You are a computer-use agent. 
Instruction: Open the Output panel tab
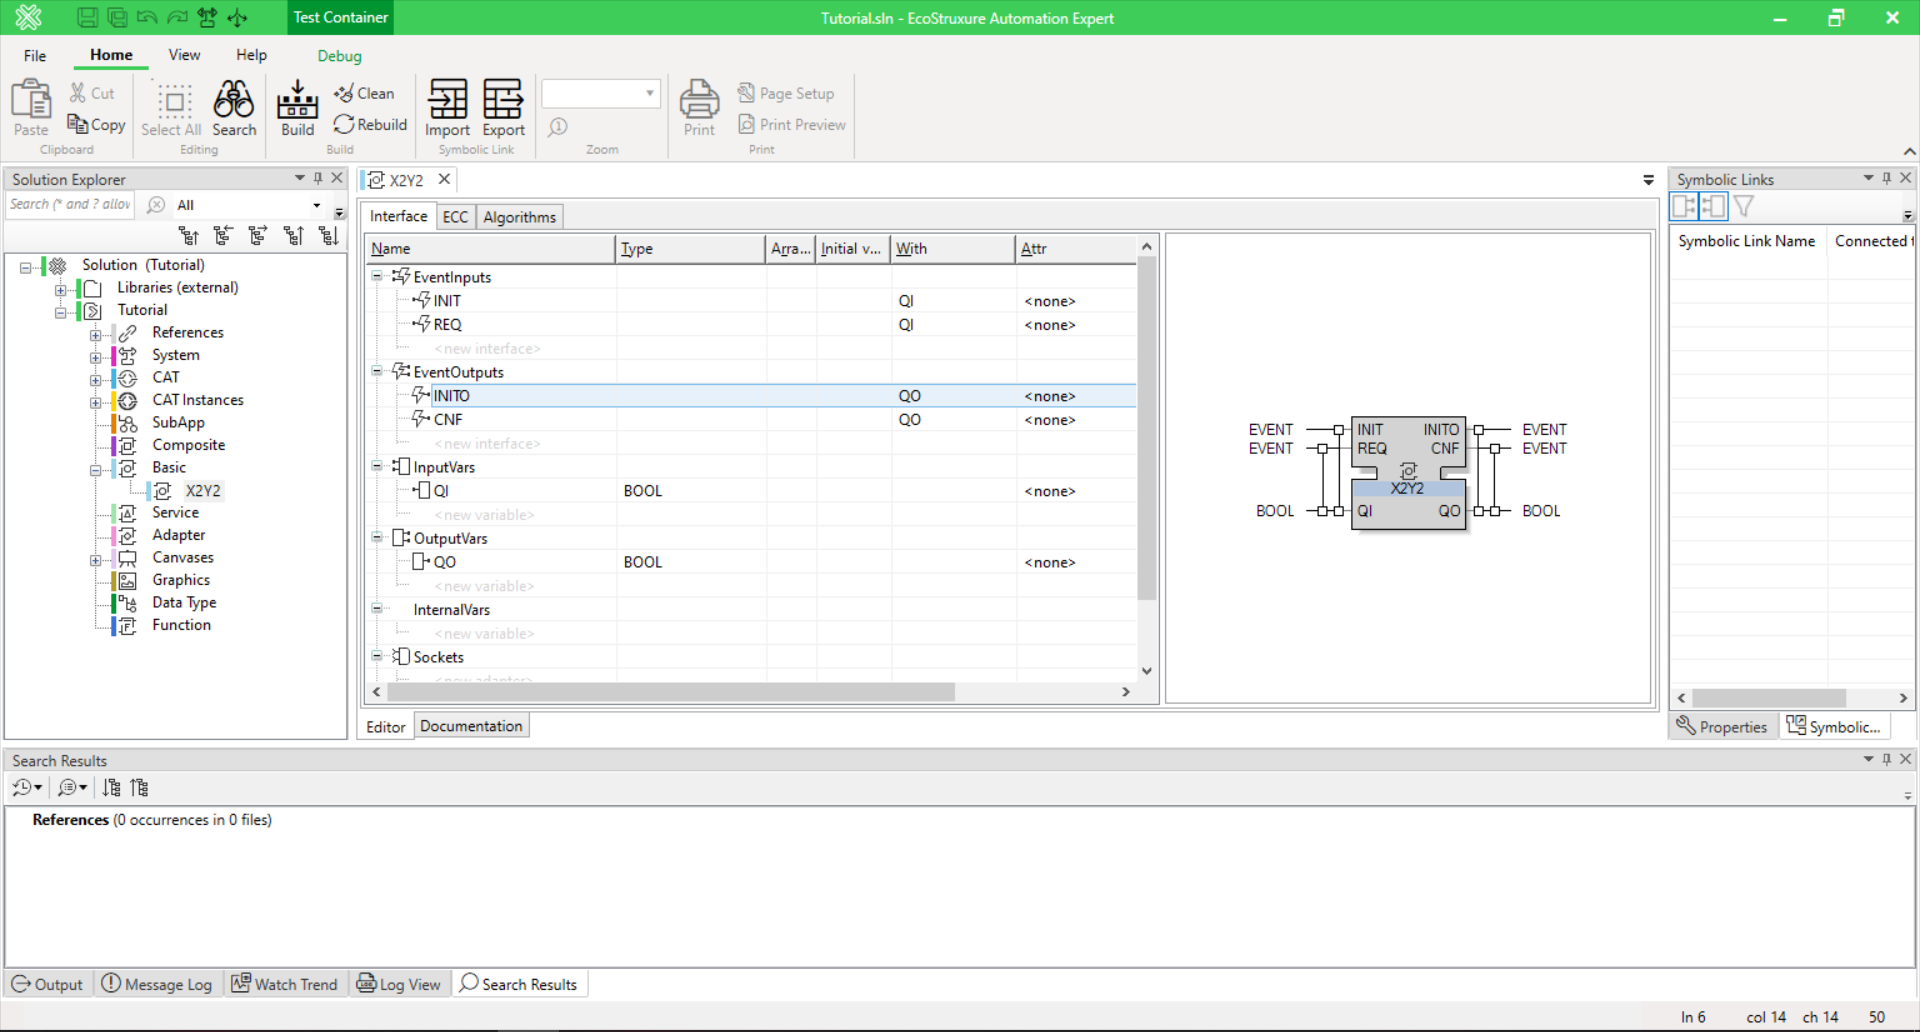coord(48,984)
